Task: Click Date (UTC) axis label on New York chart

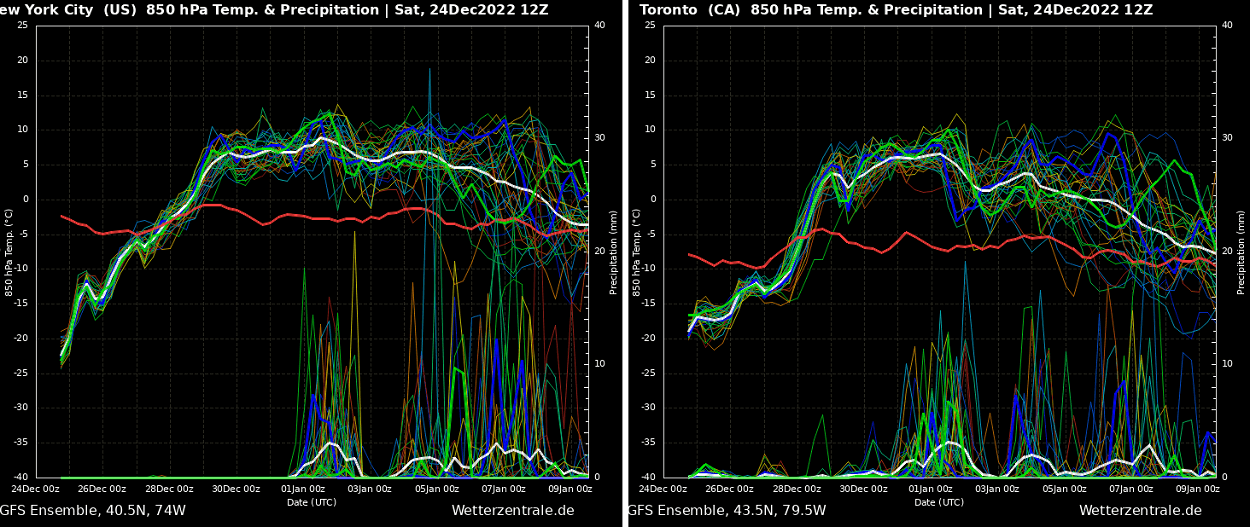Action: (311, 502)
